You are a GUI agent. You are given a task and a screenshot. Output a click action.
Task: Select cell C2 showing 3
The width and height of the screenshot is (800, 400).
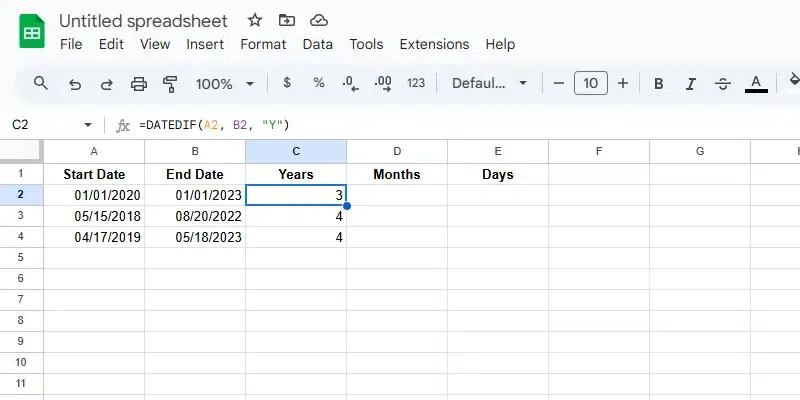[296, 195]
